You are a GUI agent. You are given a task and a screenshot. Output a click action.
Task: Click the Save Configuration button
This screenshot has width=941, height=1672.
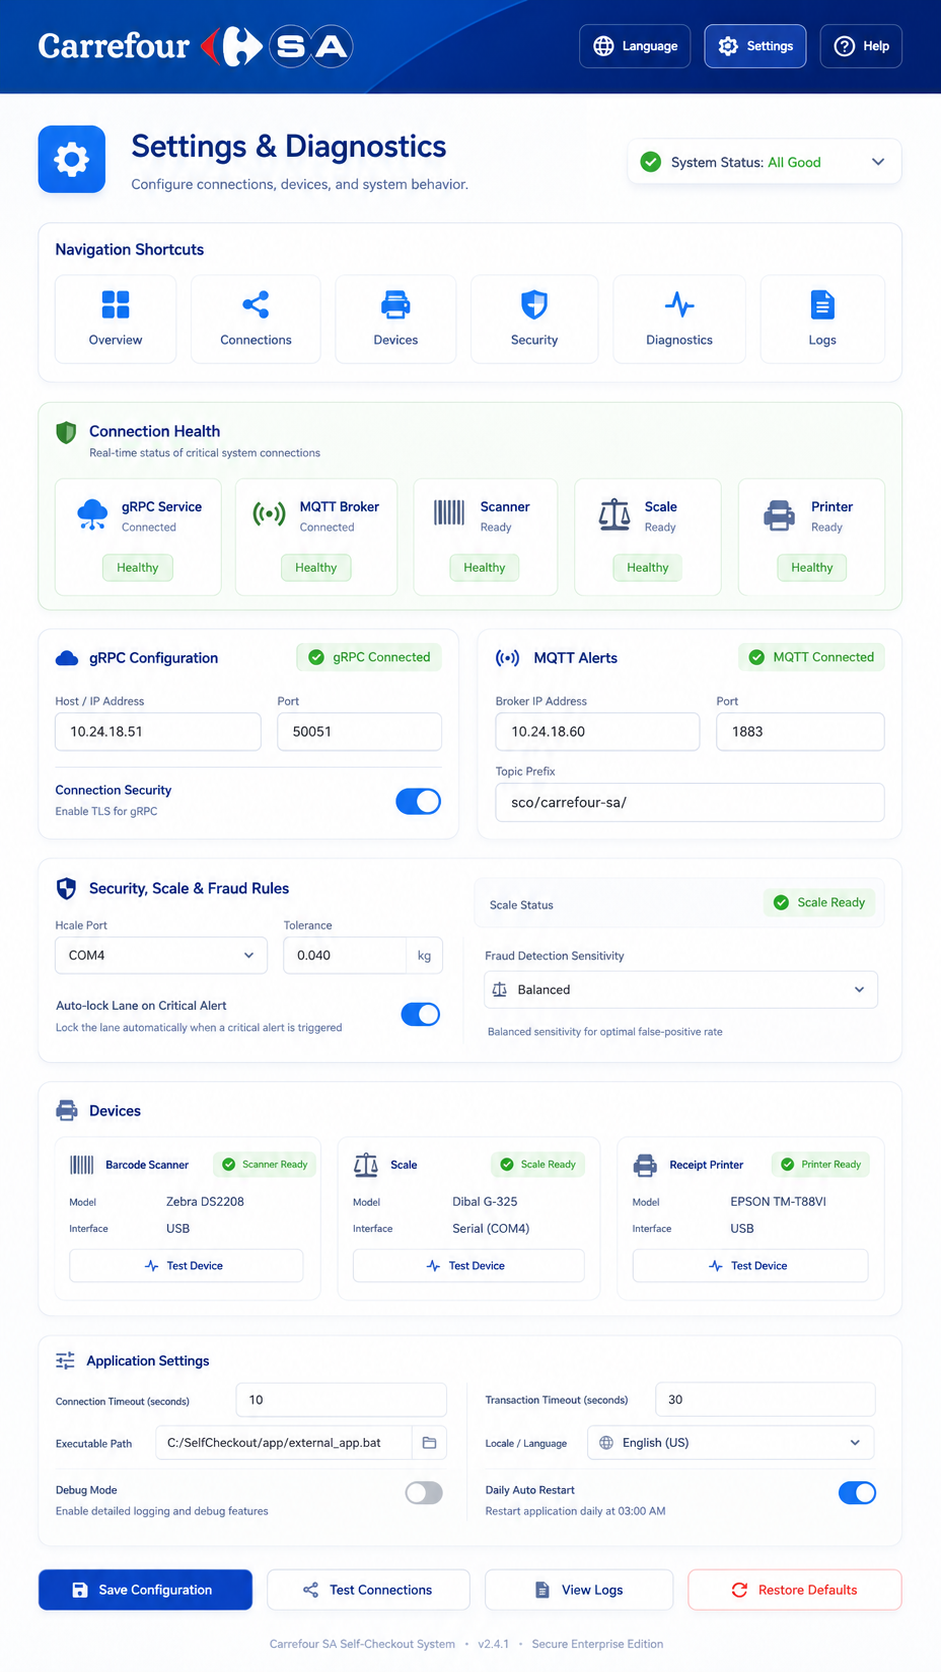click(x=145, y=1590)
